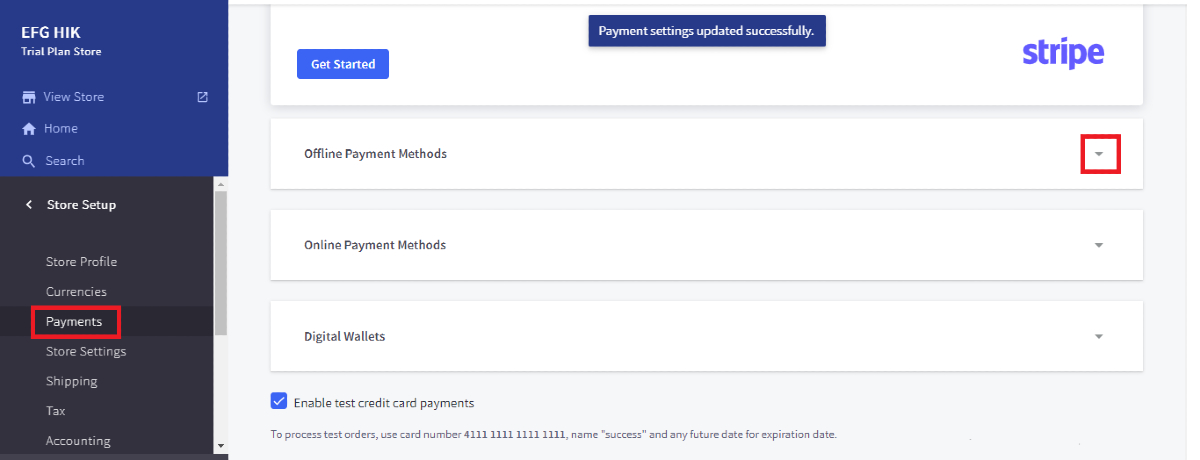The height and width of the screenshot is (460, 1200).
Task: Open Accounting menu item
Action: tap(78, 441)
